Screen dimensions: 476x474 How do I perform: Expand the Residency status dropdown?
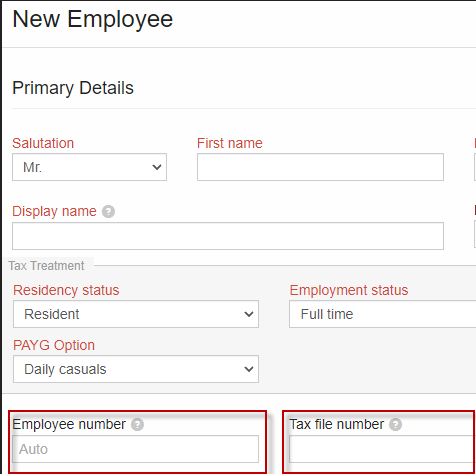pos(136,314)
